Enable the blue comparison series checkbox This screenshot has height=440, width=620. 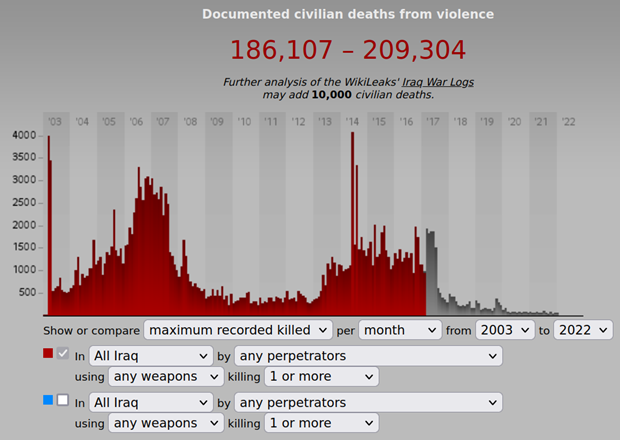[63, 400]
